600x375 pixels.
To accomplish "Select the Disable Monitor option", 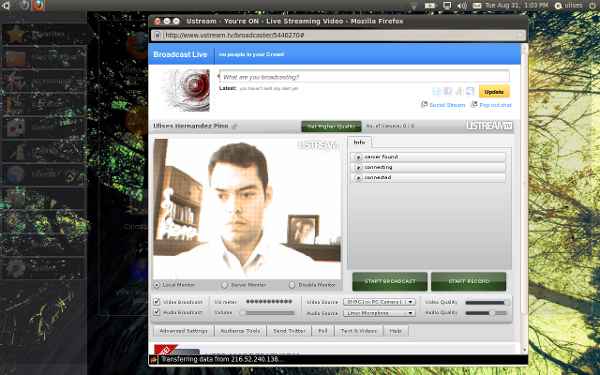I will coord(292,285).
